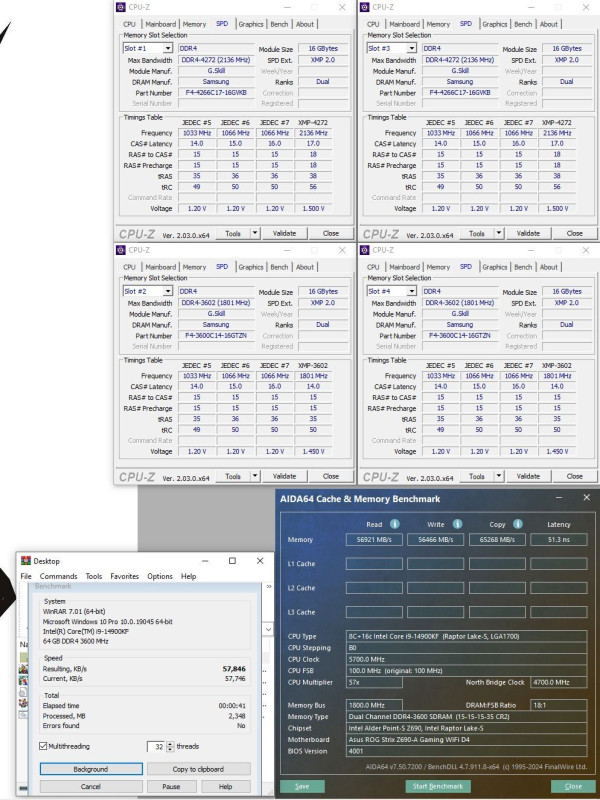Viewport: 600px width, 800px height.
Task: Click Part Number F4-4266C17-16GVKB in Slot #1 window
Action: pyautogui.click(x=216, y=93)
